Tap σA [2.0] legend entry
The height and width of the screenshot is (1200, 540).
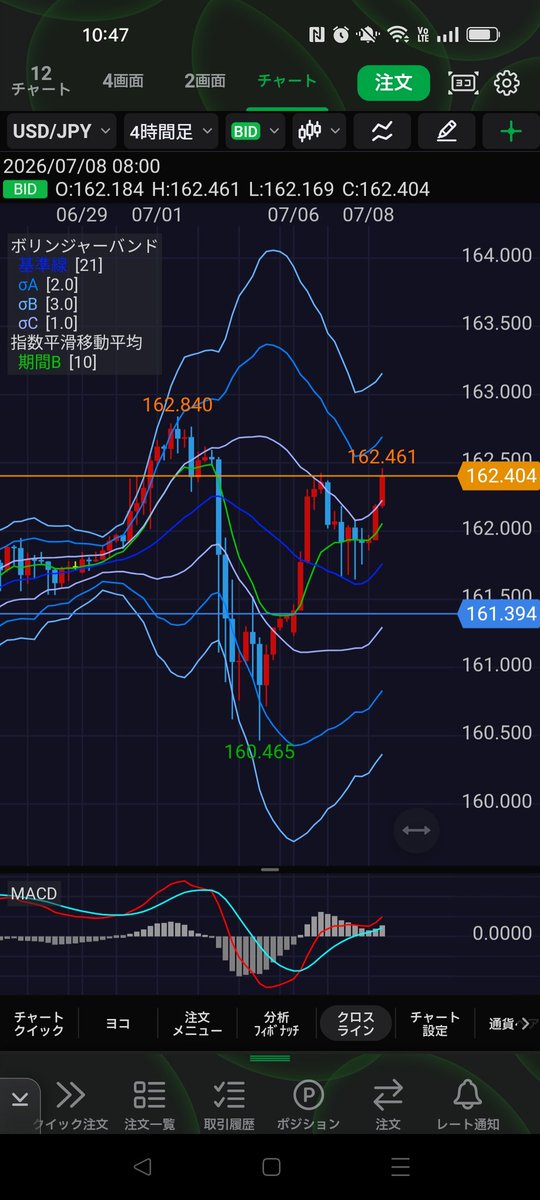click(x=48, y=285)
